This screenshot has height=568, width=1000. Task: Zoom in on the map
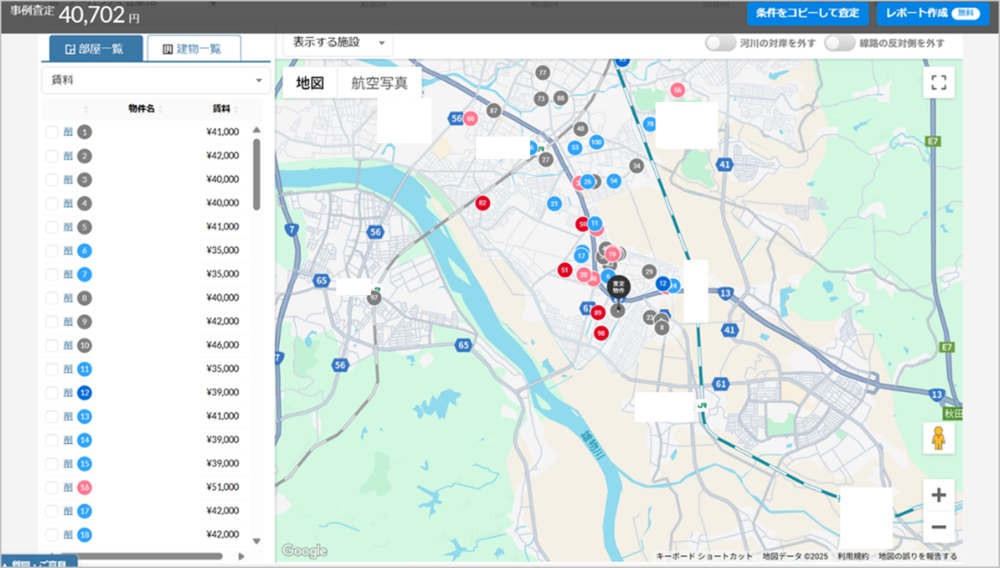click(x=938, y=495)
